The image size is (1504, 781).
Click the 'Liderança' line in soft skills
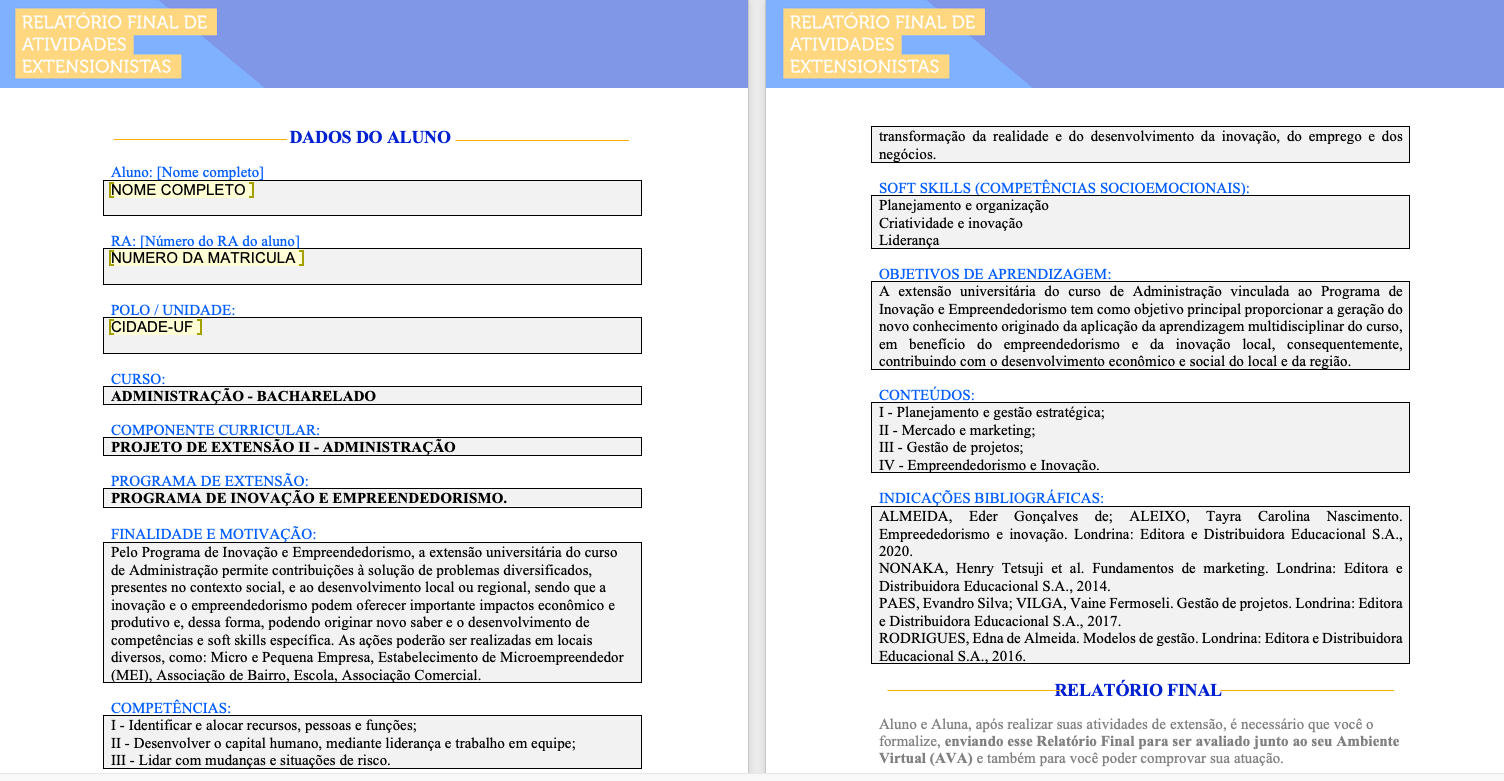coord(909,240)
